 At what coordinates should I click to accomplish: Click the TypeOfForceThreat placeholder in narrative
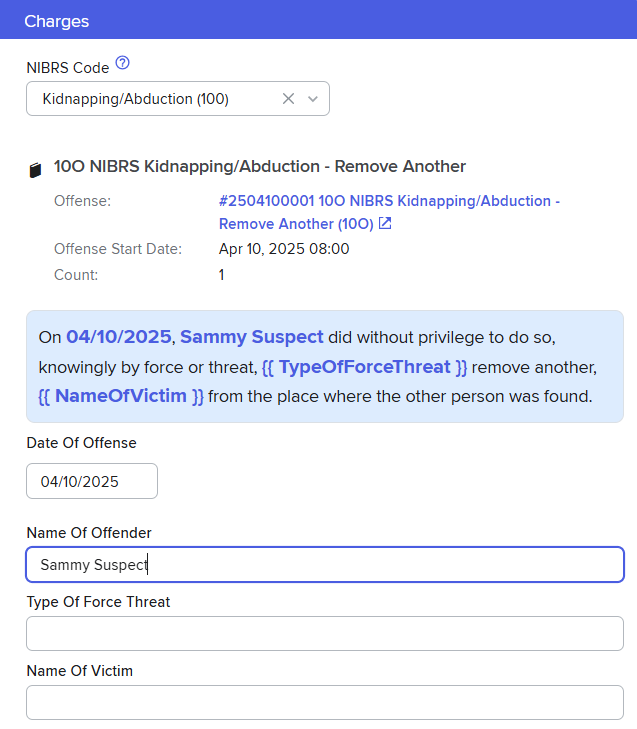point(364,367)
